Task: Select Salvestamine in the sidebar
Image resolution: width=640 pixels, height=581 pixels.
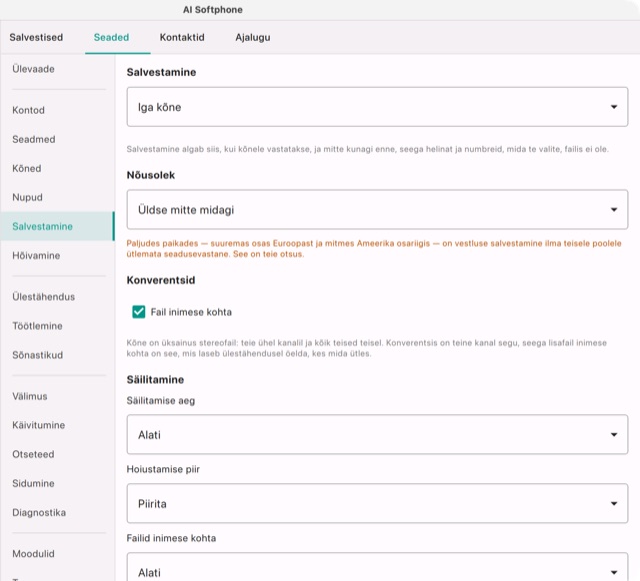Action: pyautogui.click(x=58, y=226)
